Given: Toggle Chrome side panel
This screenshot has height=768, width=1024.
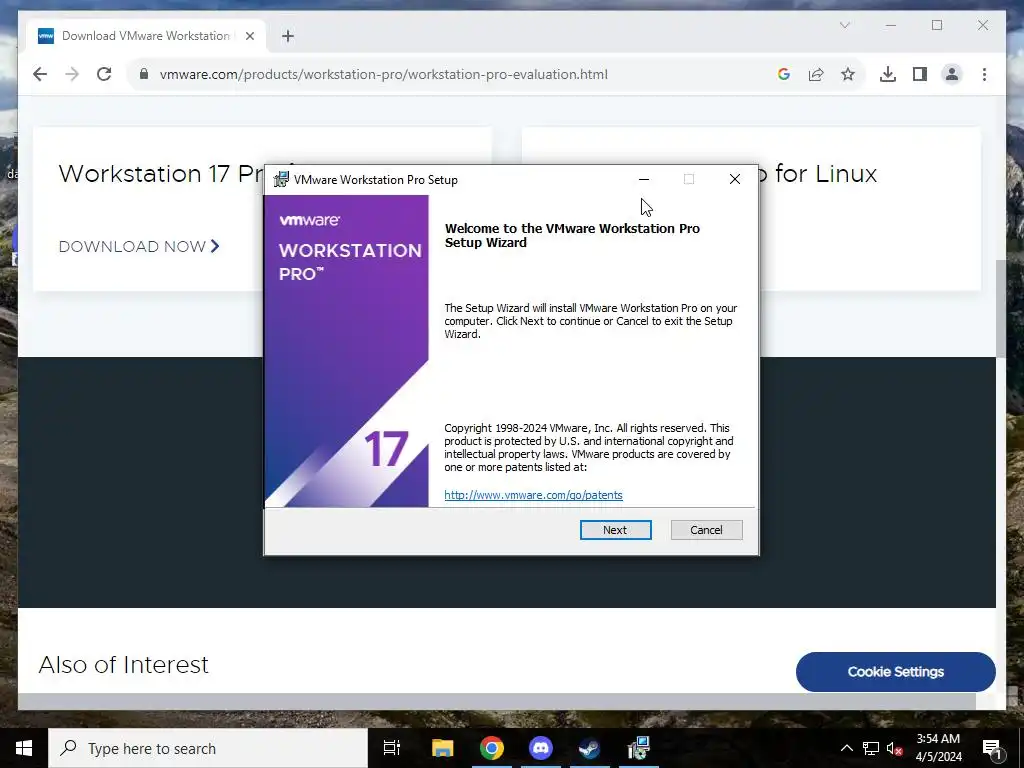Looking at the screenshot, I should point(920,74).
